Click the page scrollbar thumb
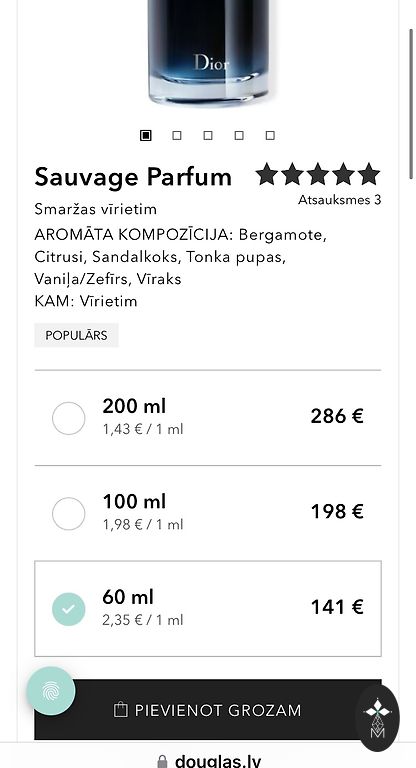The width and height of the screenshot is (416, 768). click(412, 104)
